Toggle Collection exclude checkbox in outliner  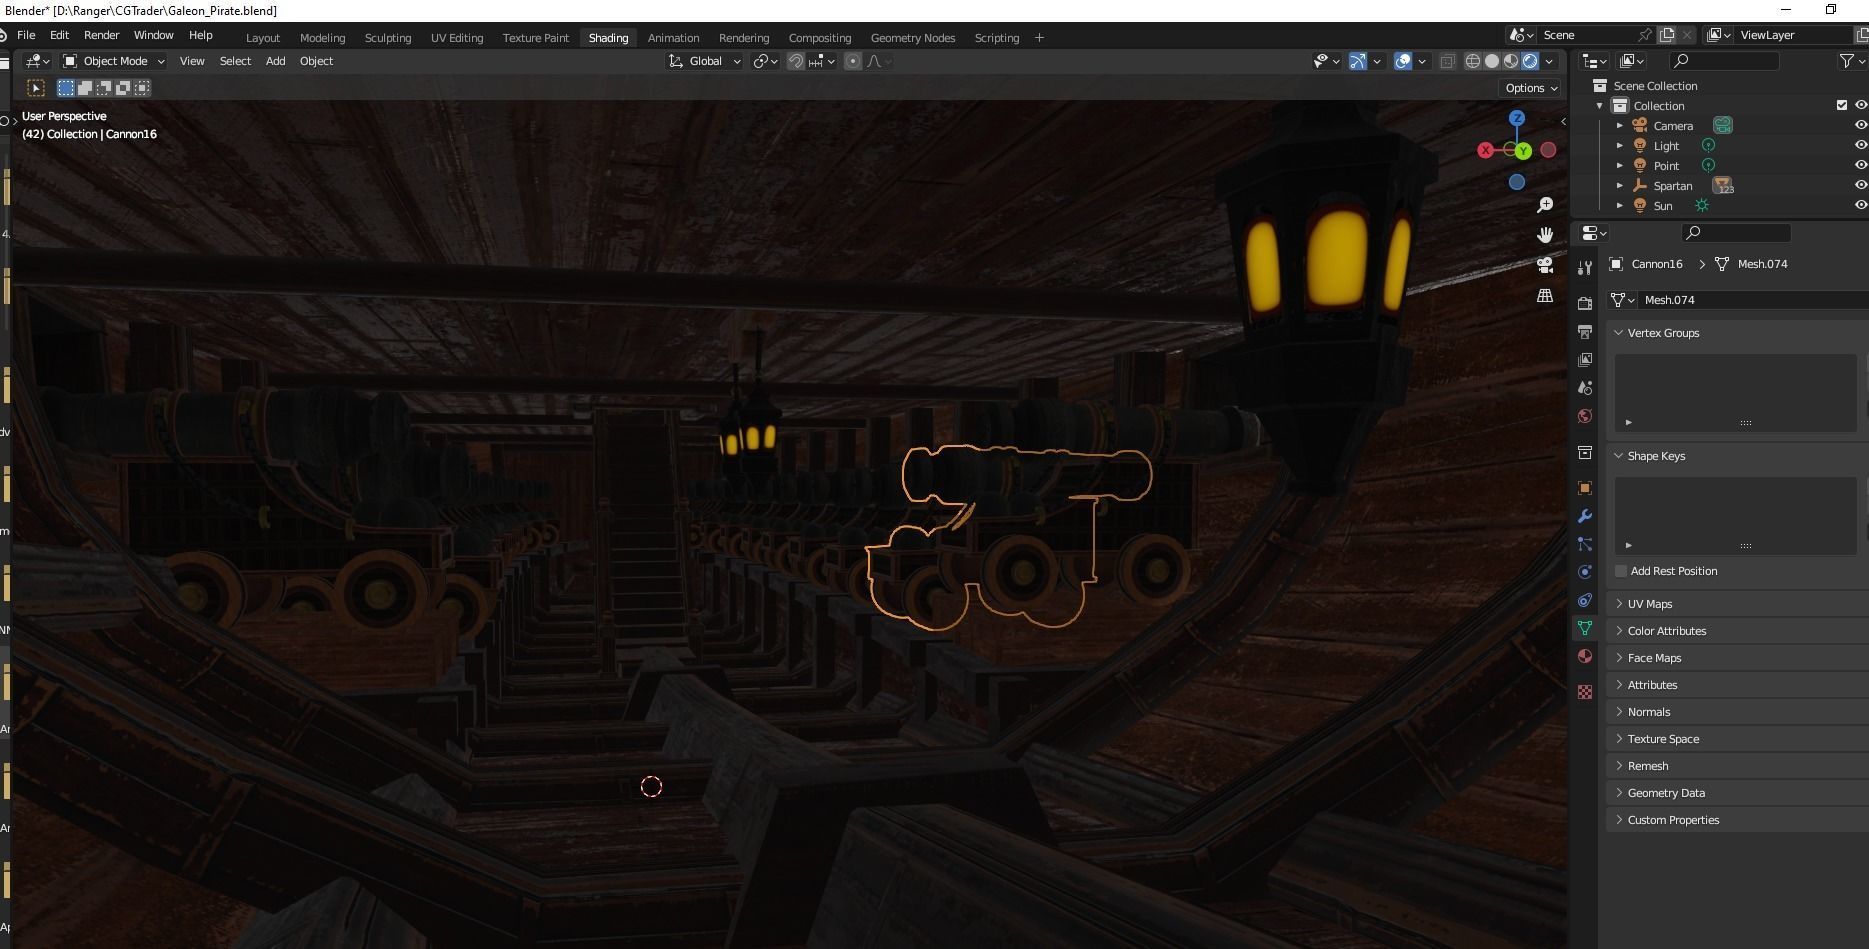[1842, 105]
